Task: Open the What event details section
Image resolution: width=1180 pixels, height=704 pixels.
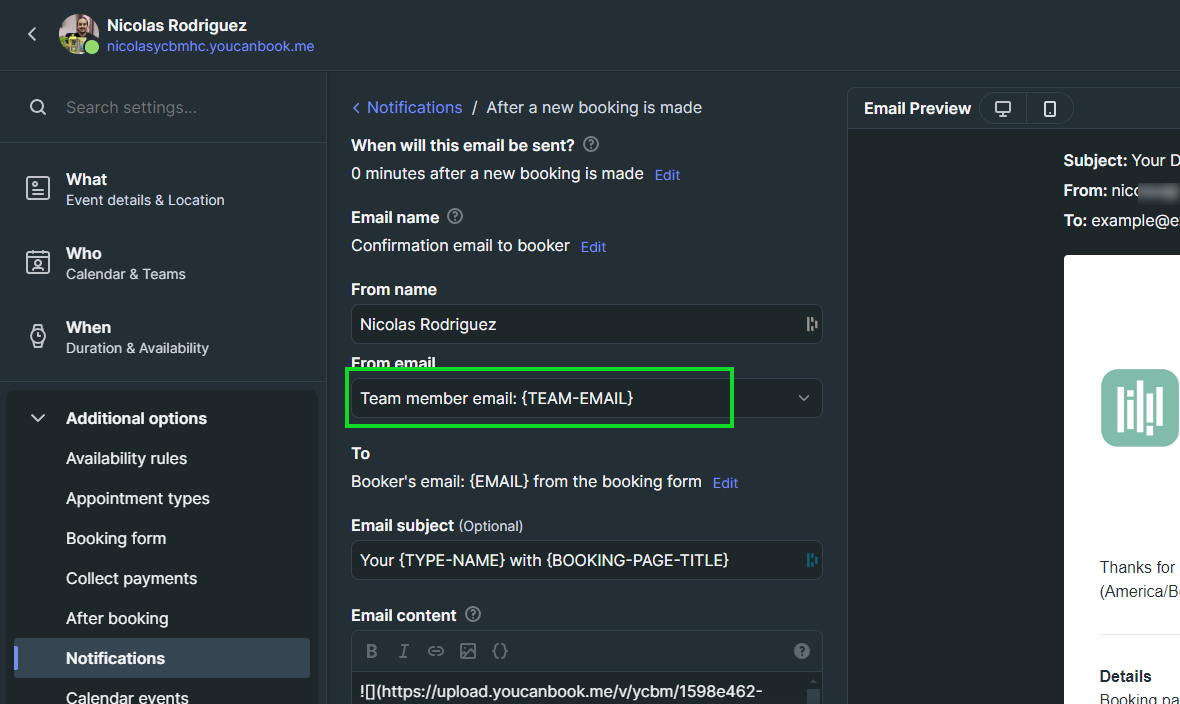Action: coord(163,189)
